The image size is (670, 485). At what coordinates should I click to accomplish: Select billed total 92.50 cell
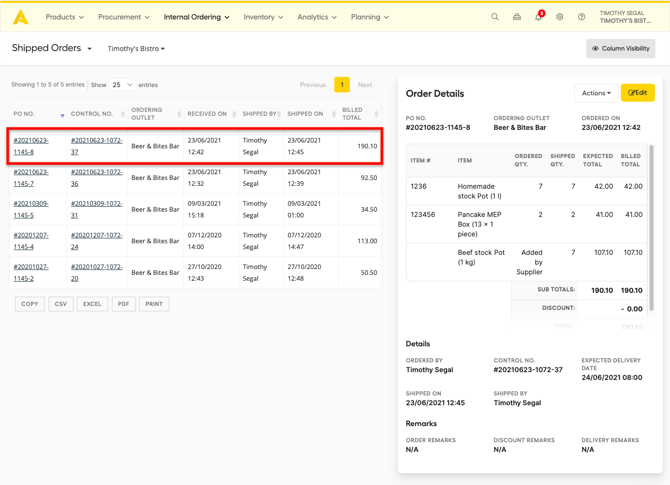coord(360,178)
